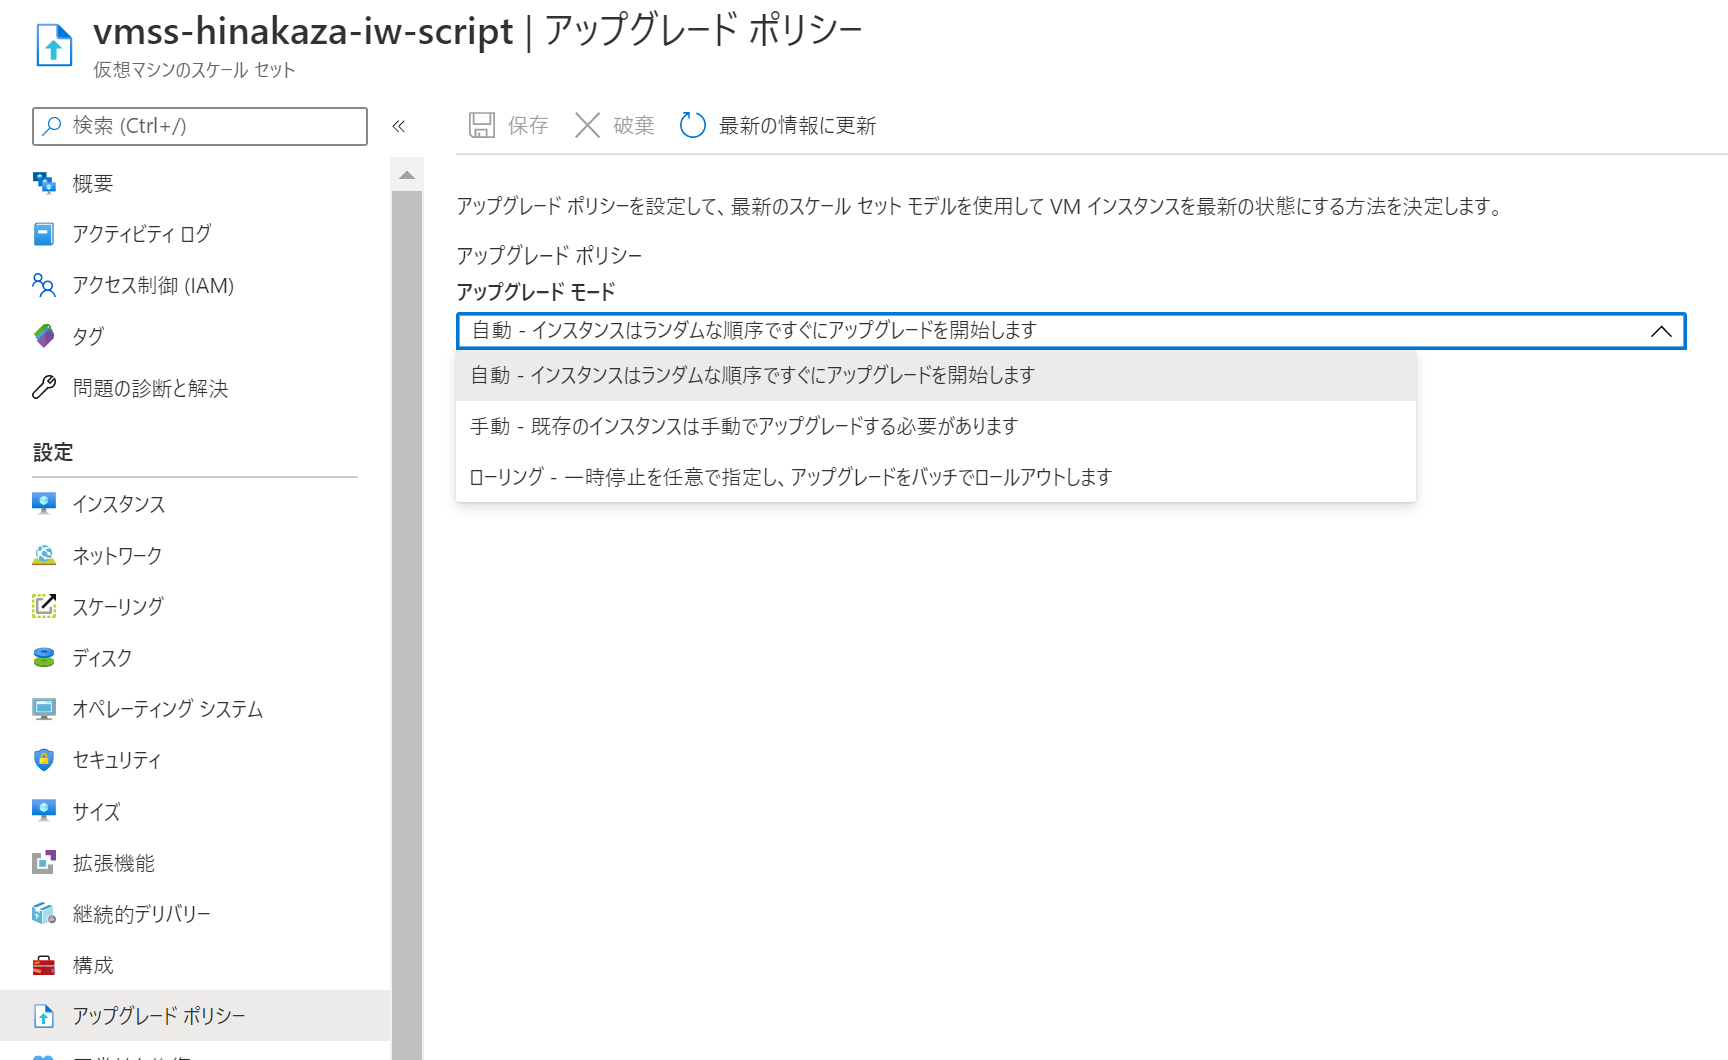Click the 構成 toolbox icon
The height and width of the screenshot is (1060, 1728).
pos(44,965)
